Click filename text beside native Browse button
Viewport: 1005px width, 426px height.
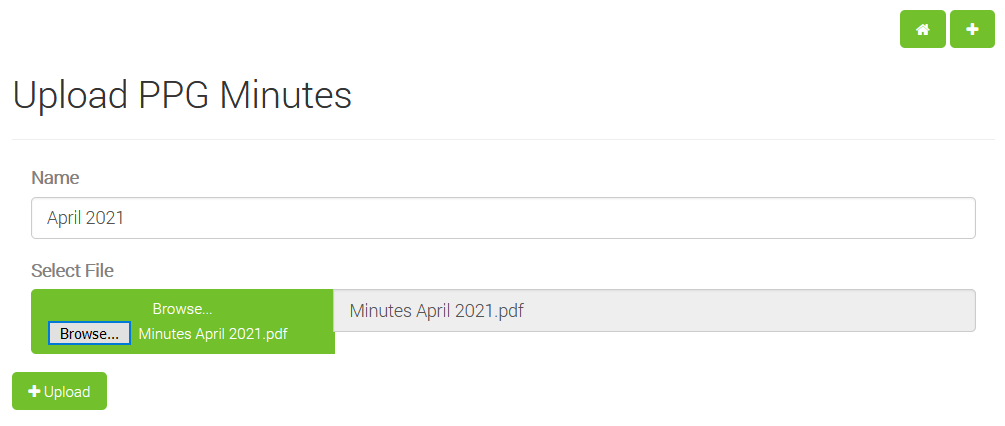pos(213,334)
